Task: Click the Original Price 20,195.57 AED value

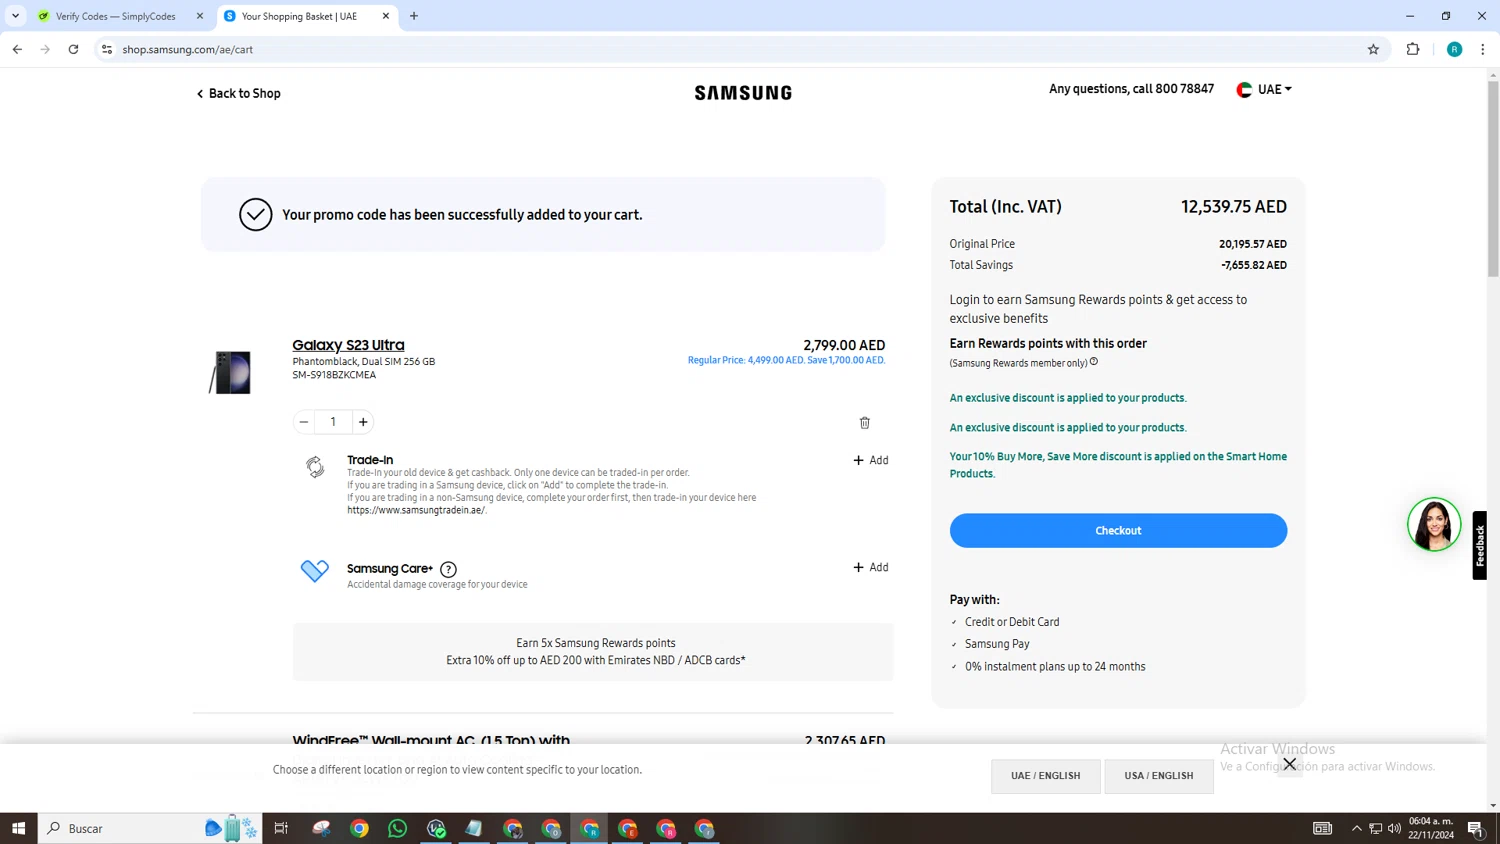Action: (1252, 244)
